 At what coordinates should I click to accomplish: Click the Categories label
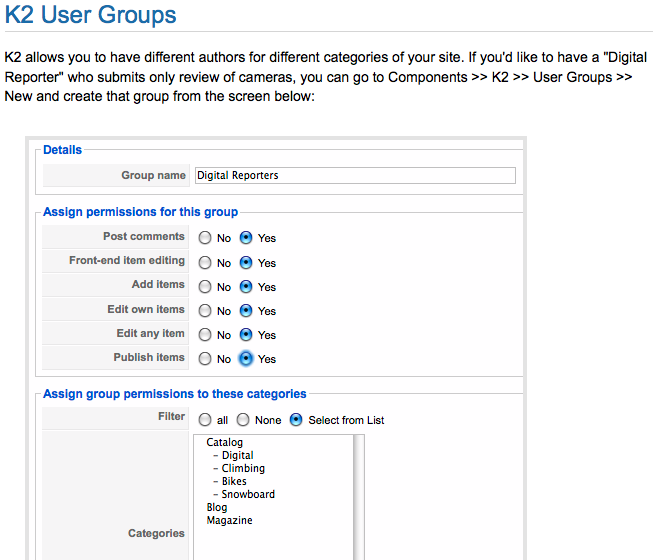pyautogui.click(x=156, y=533)
